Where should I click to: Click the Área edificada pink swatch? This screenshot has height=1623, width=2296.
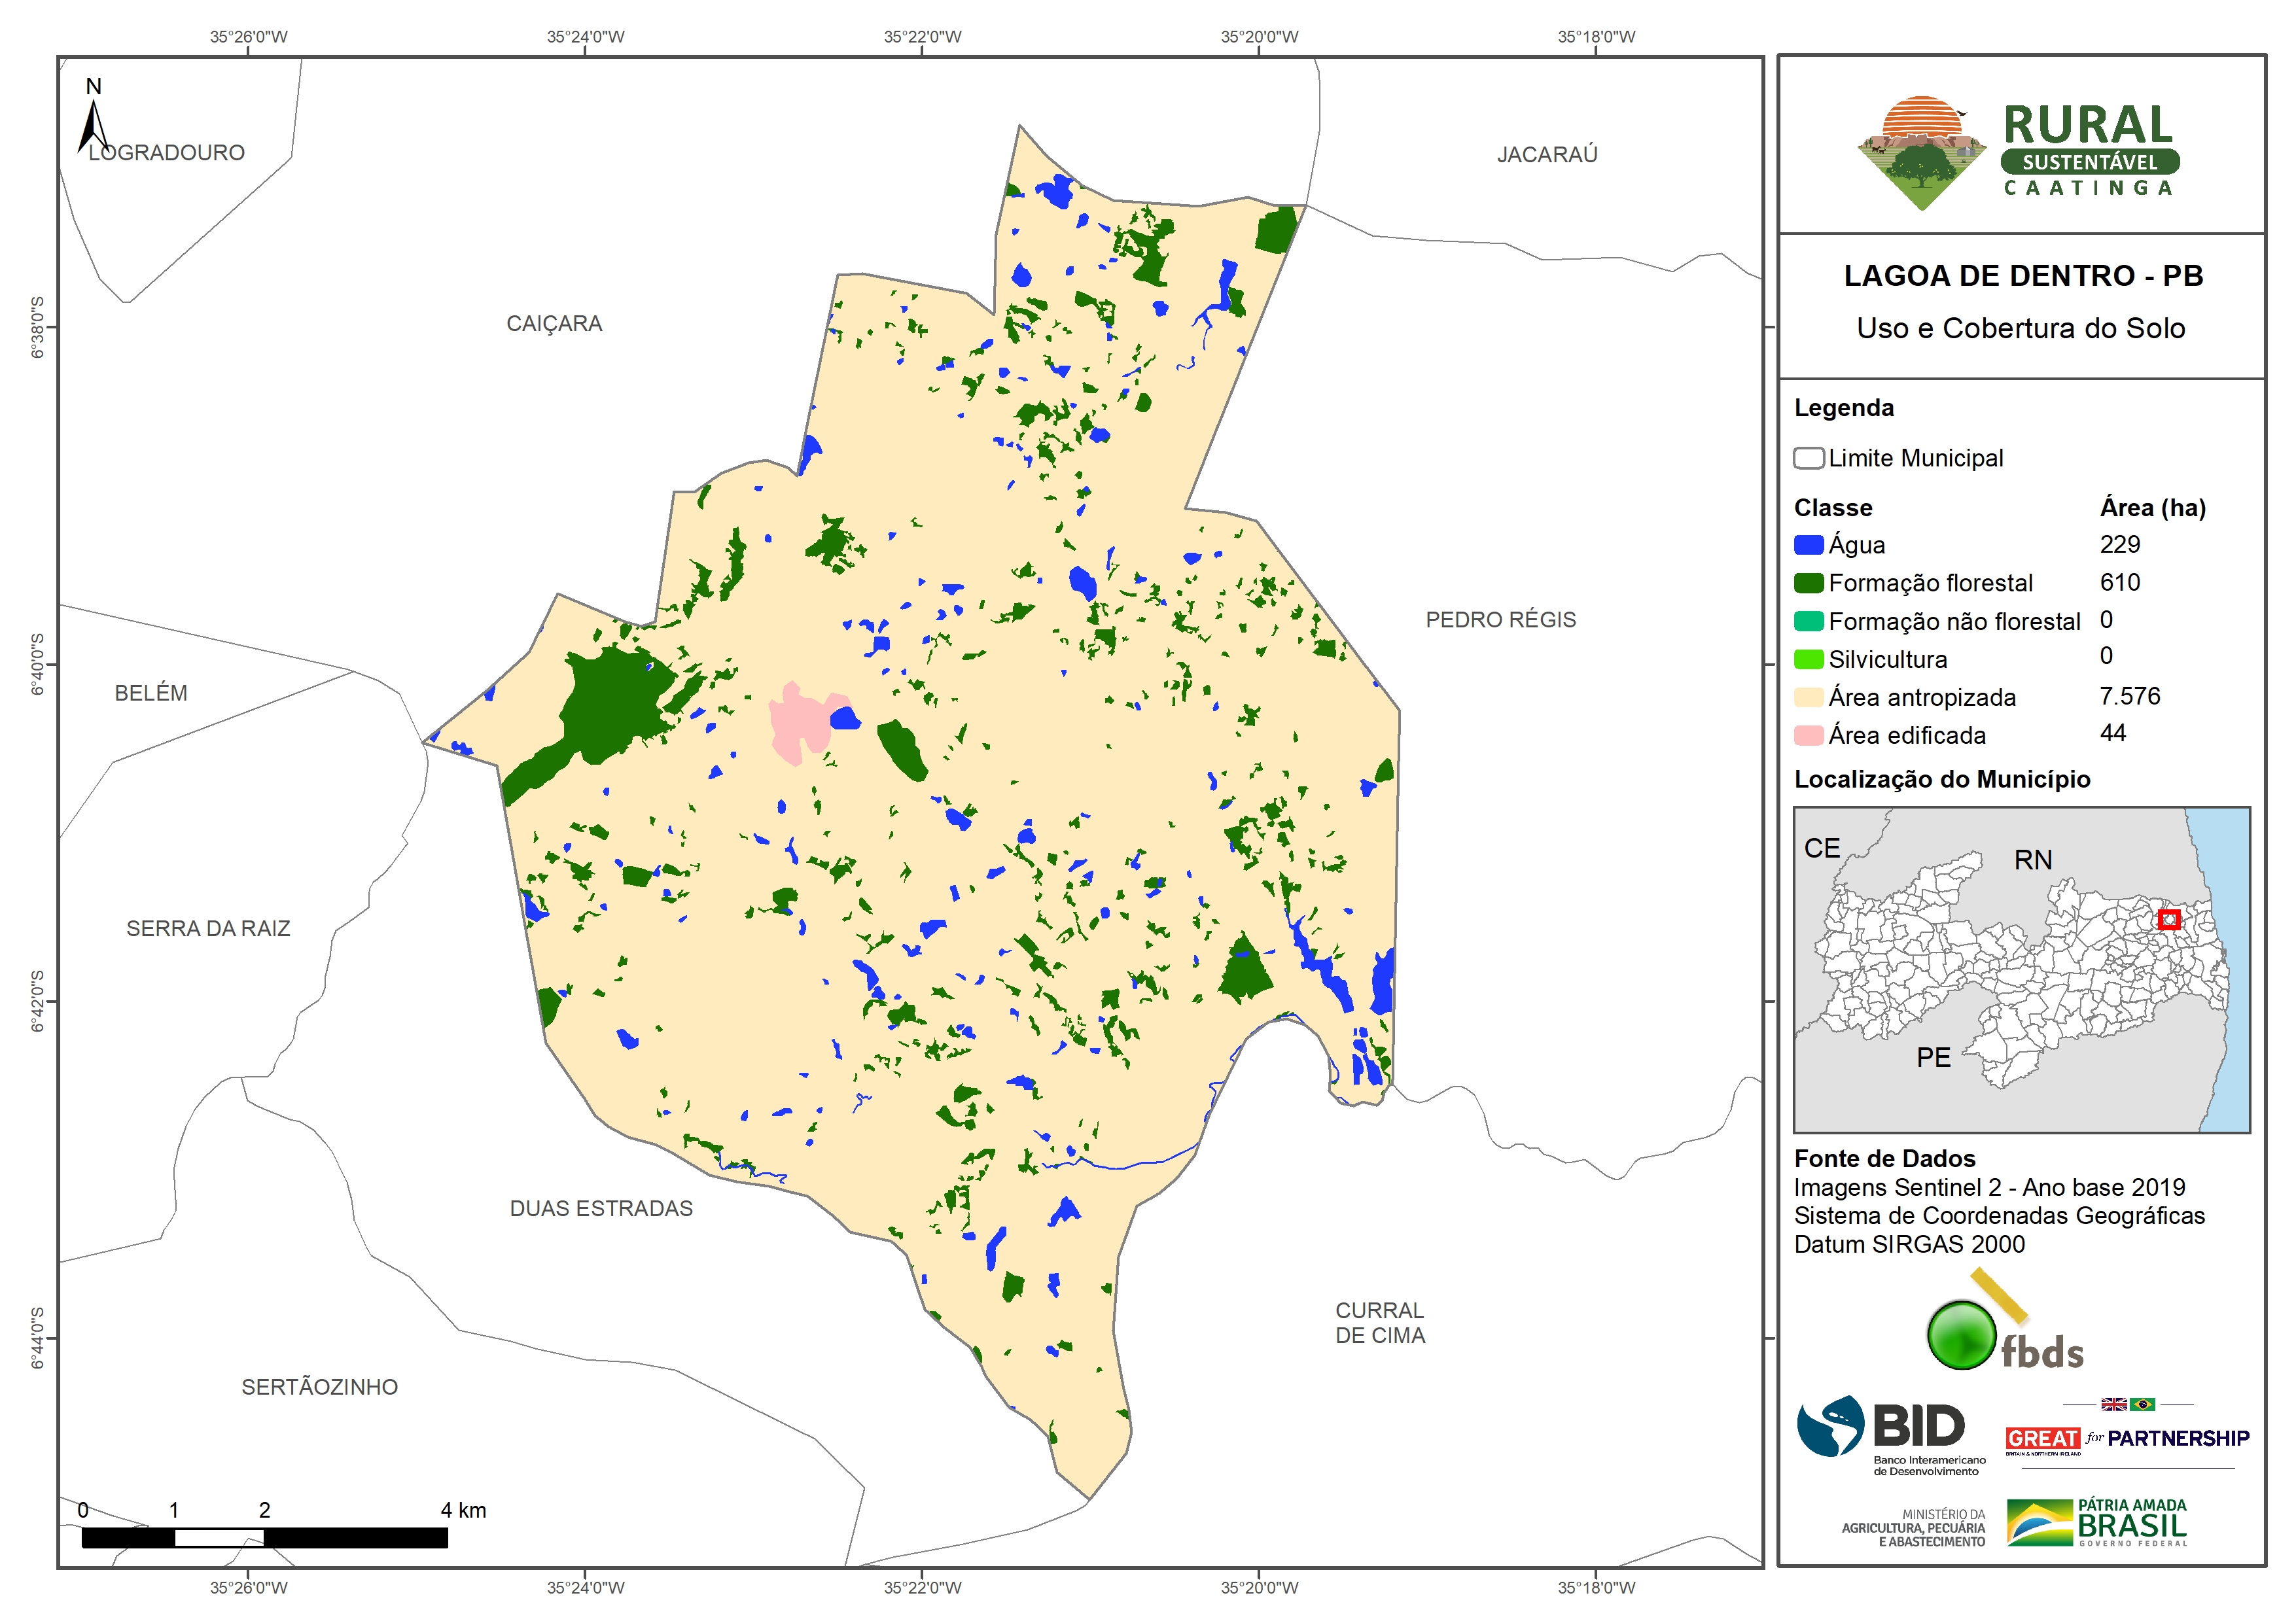1808,735
